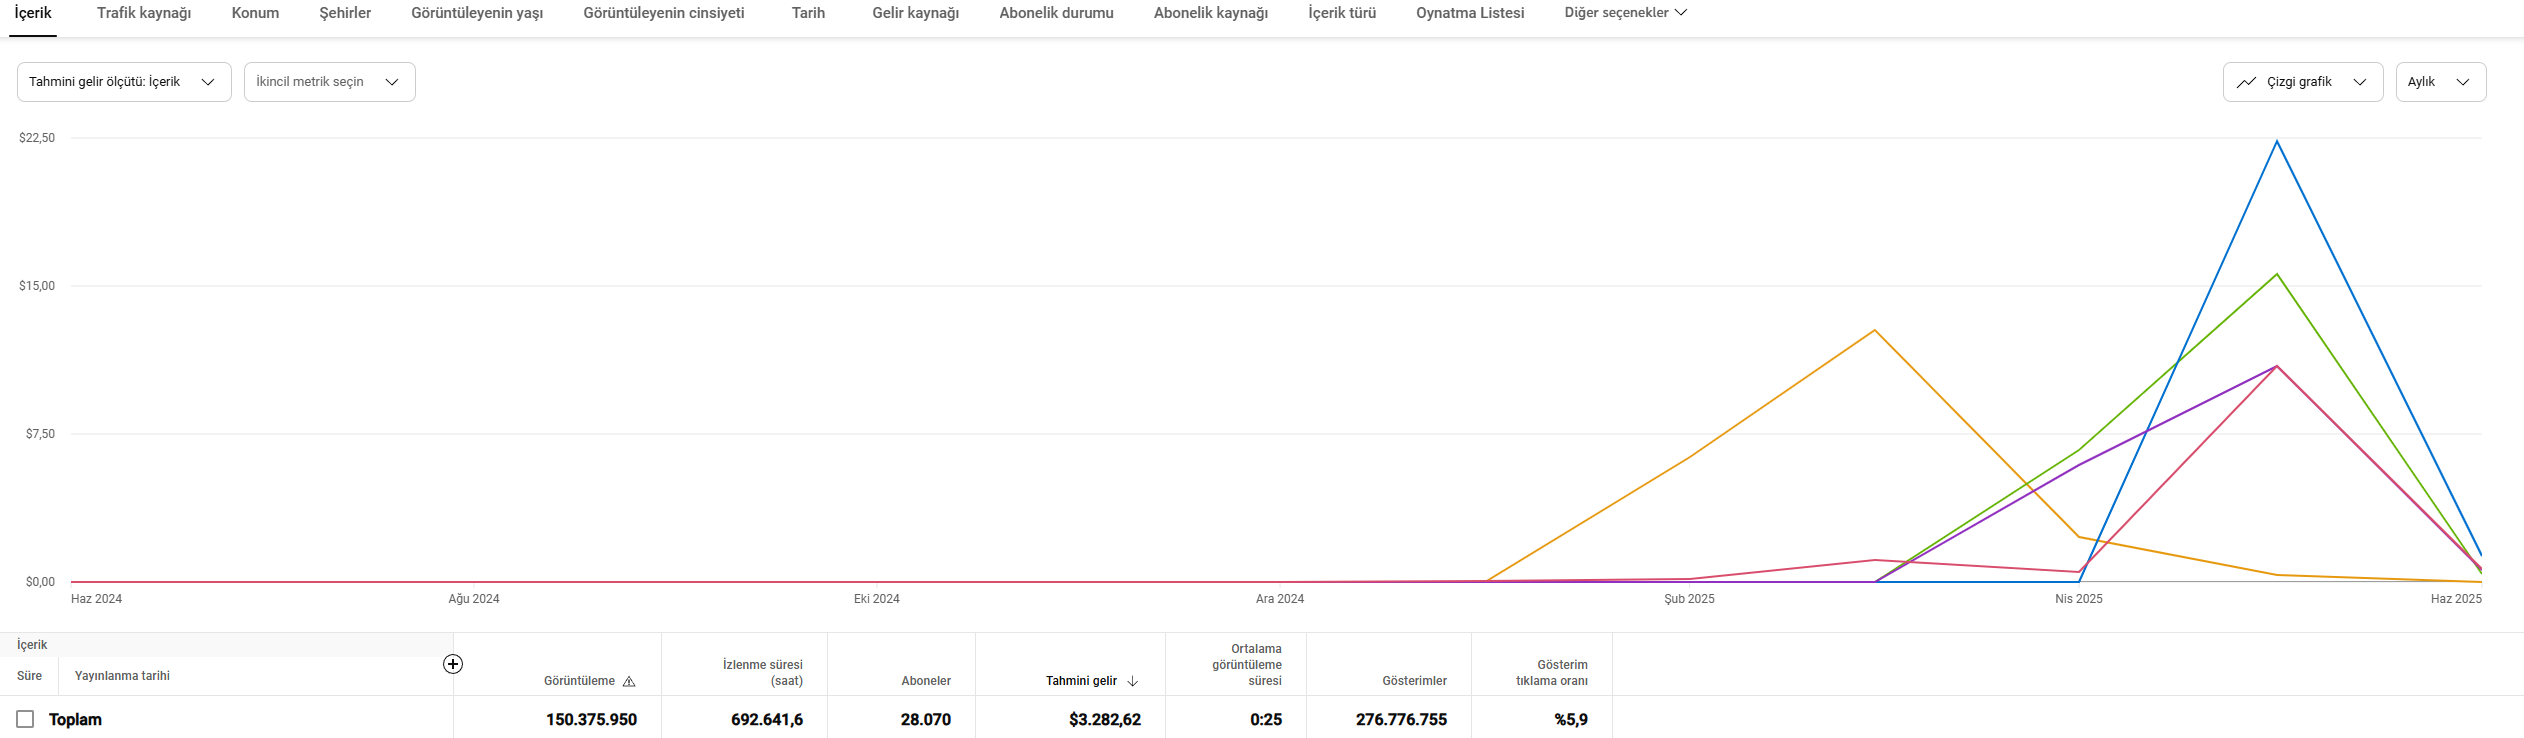Screen dimensions: 2524x738
Task: Switch to the Tarih tab
Action: (x=808, y=13)
